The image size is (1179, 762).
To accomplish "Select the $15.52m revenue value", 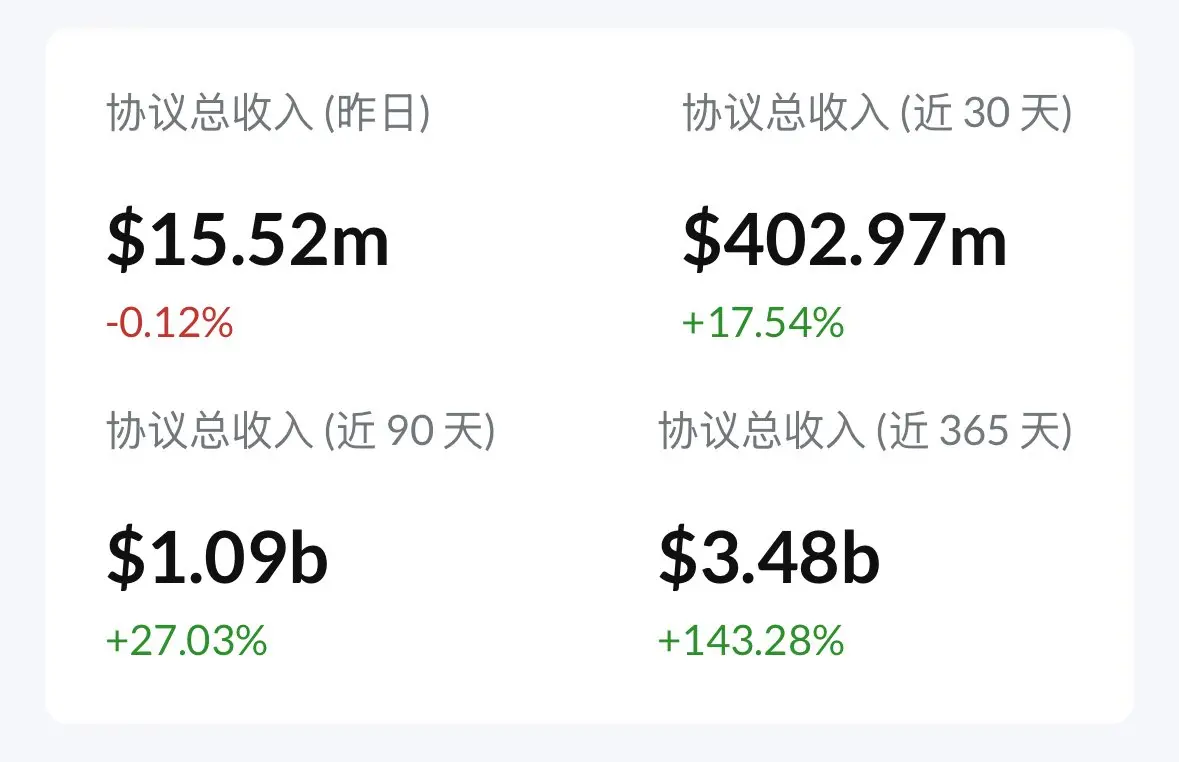I will pyautogui.click(x=248, y=240).
